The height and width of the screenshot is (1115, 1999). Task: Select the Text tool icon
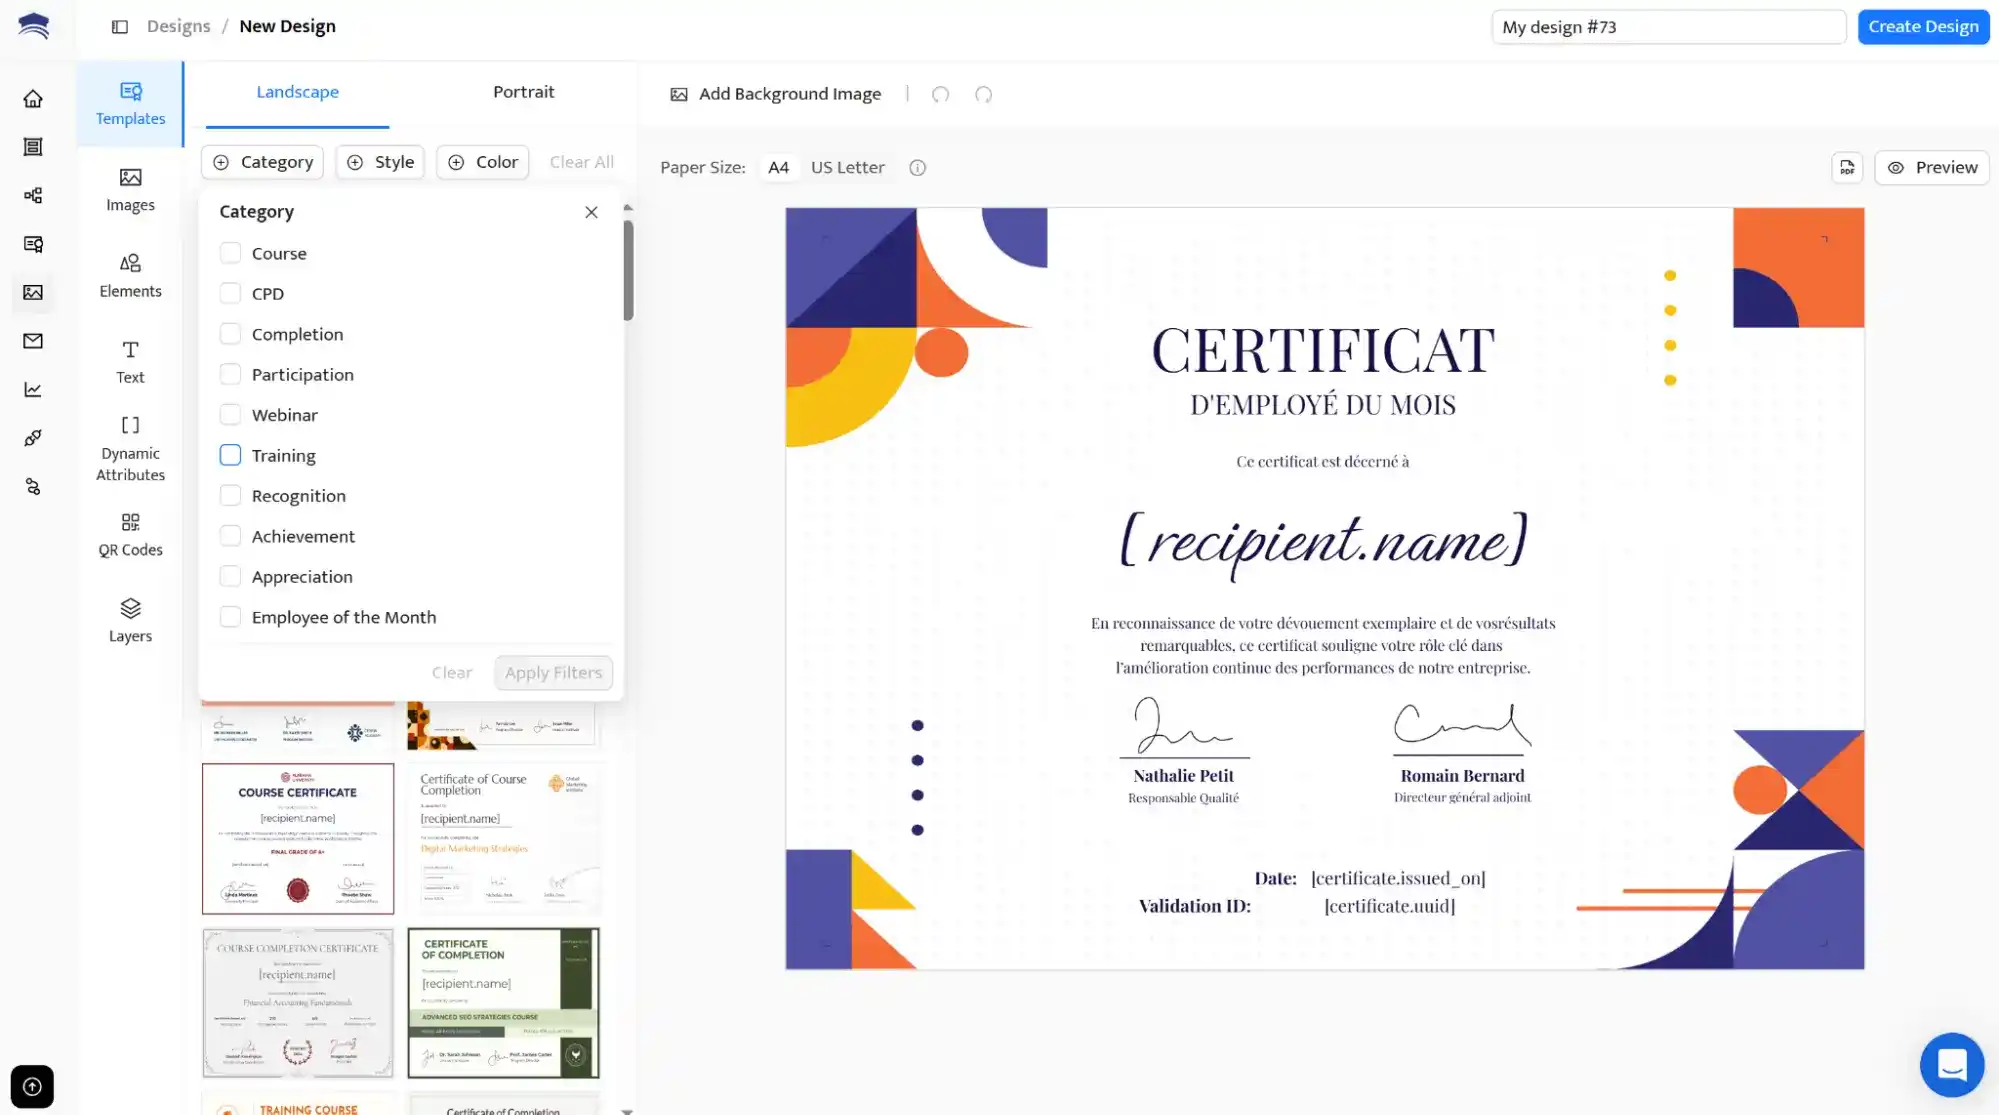pyautogui.click(x=130, y=360)
